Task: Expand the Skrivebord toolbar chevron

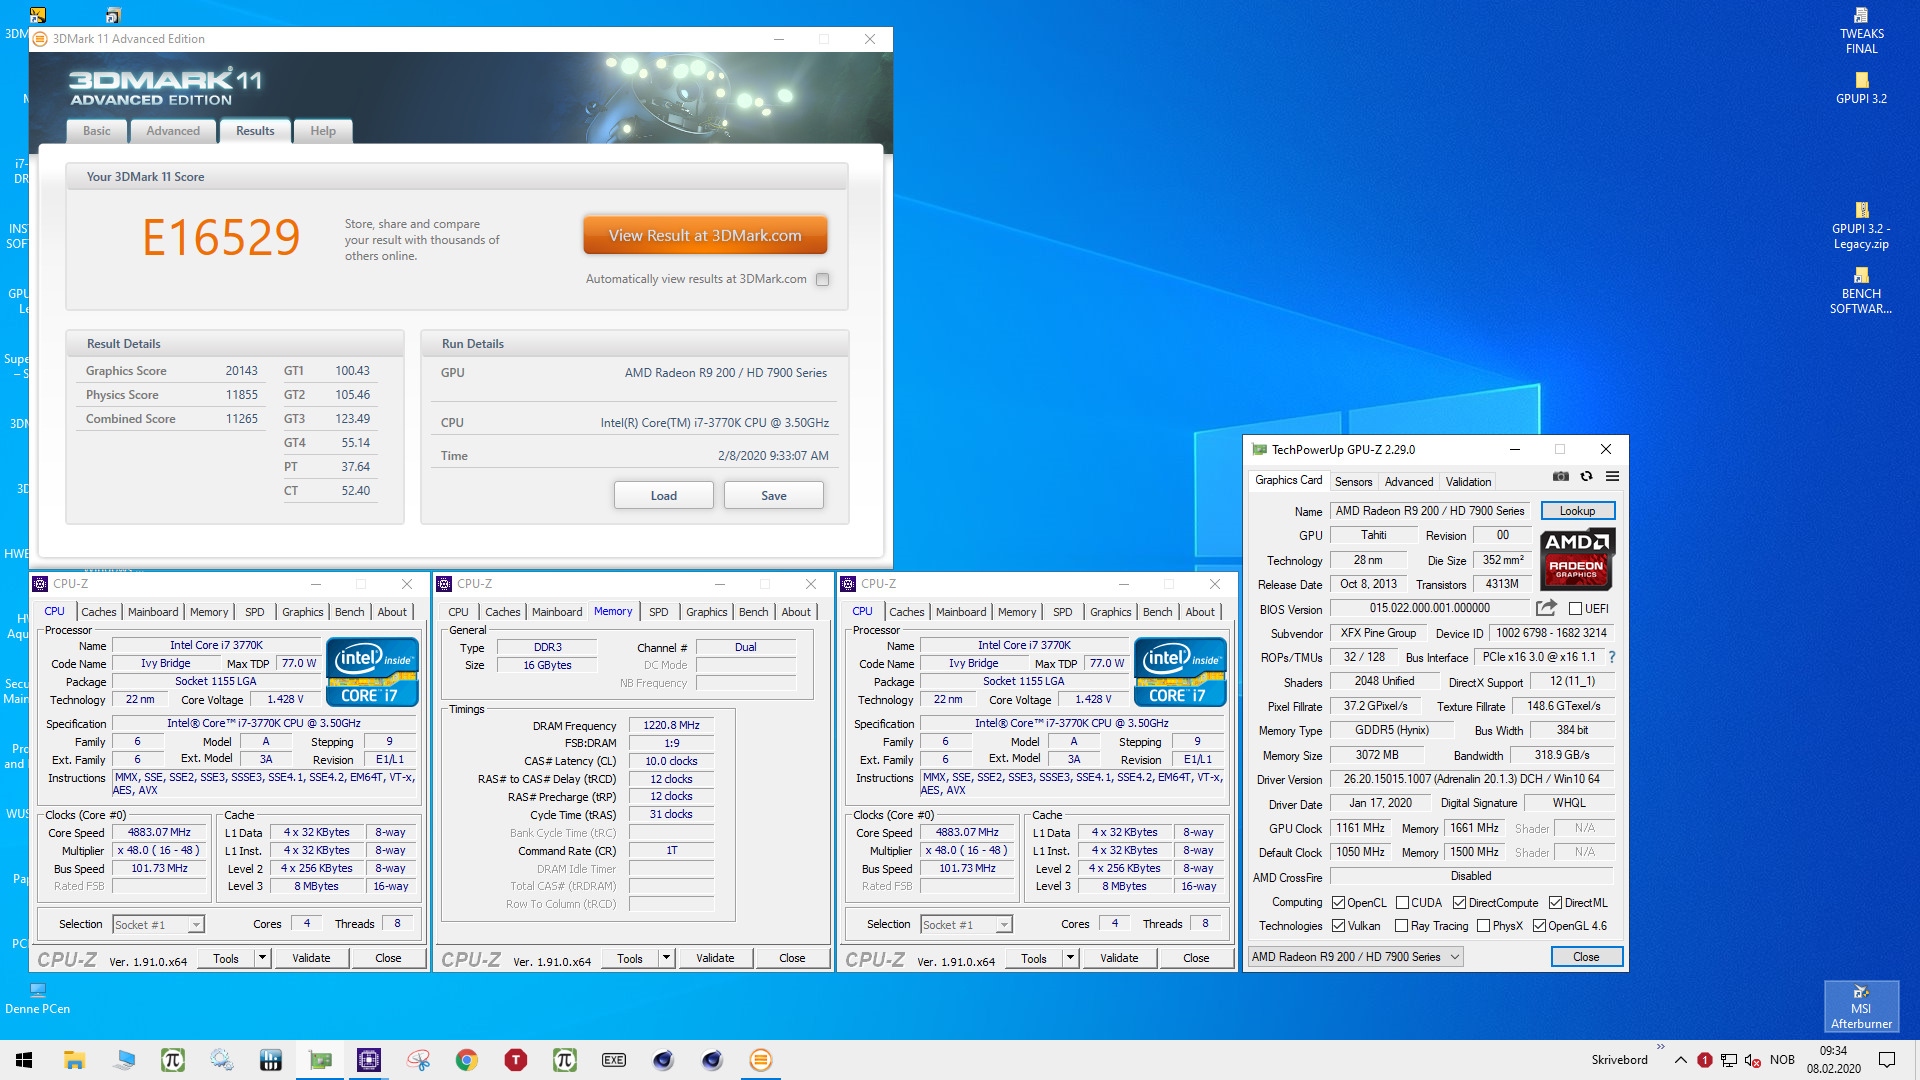Action: pyautogui.click(x=1661, y=1048)
